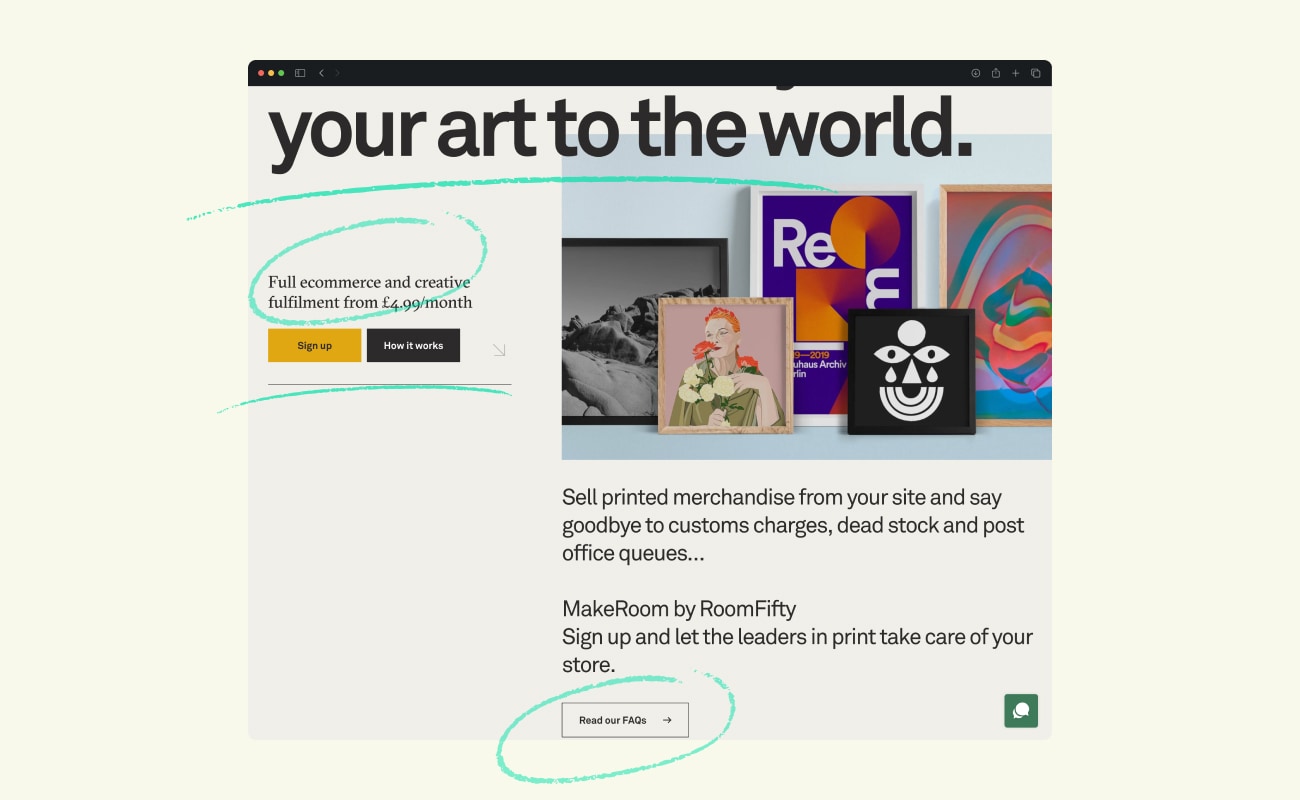
Task: Click the 'Sell printed merchandise from your site' paragraph
Action: 793,525
